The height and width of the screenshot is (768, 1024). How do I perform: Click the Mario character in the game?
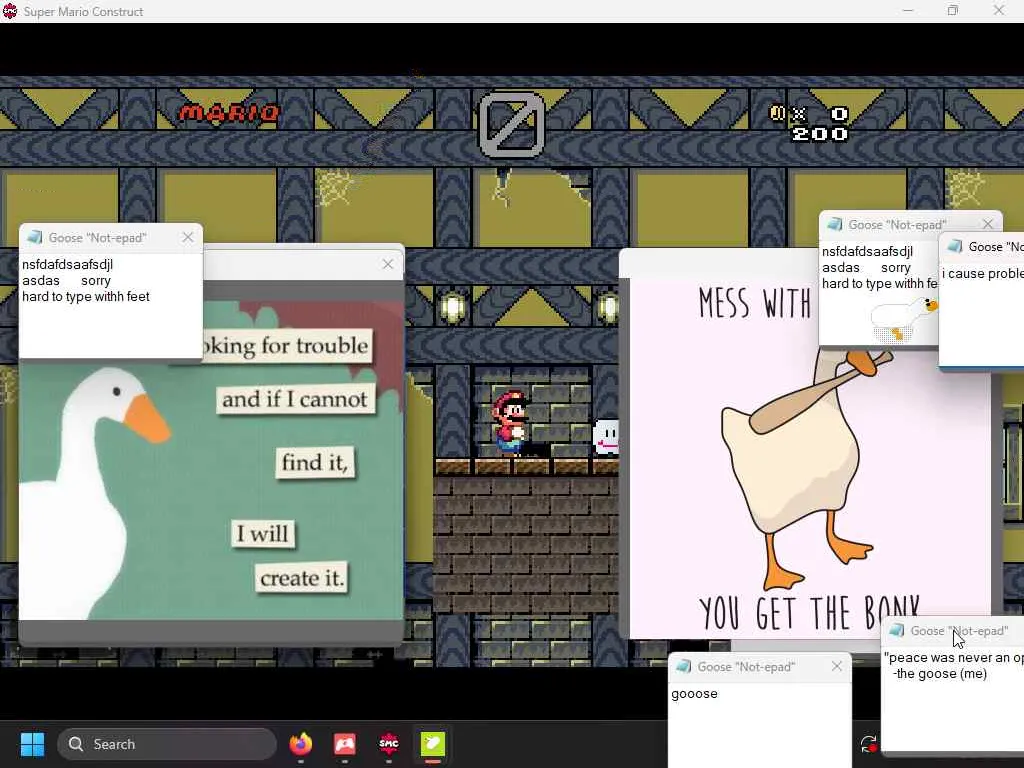coord(510,423)
